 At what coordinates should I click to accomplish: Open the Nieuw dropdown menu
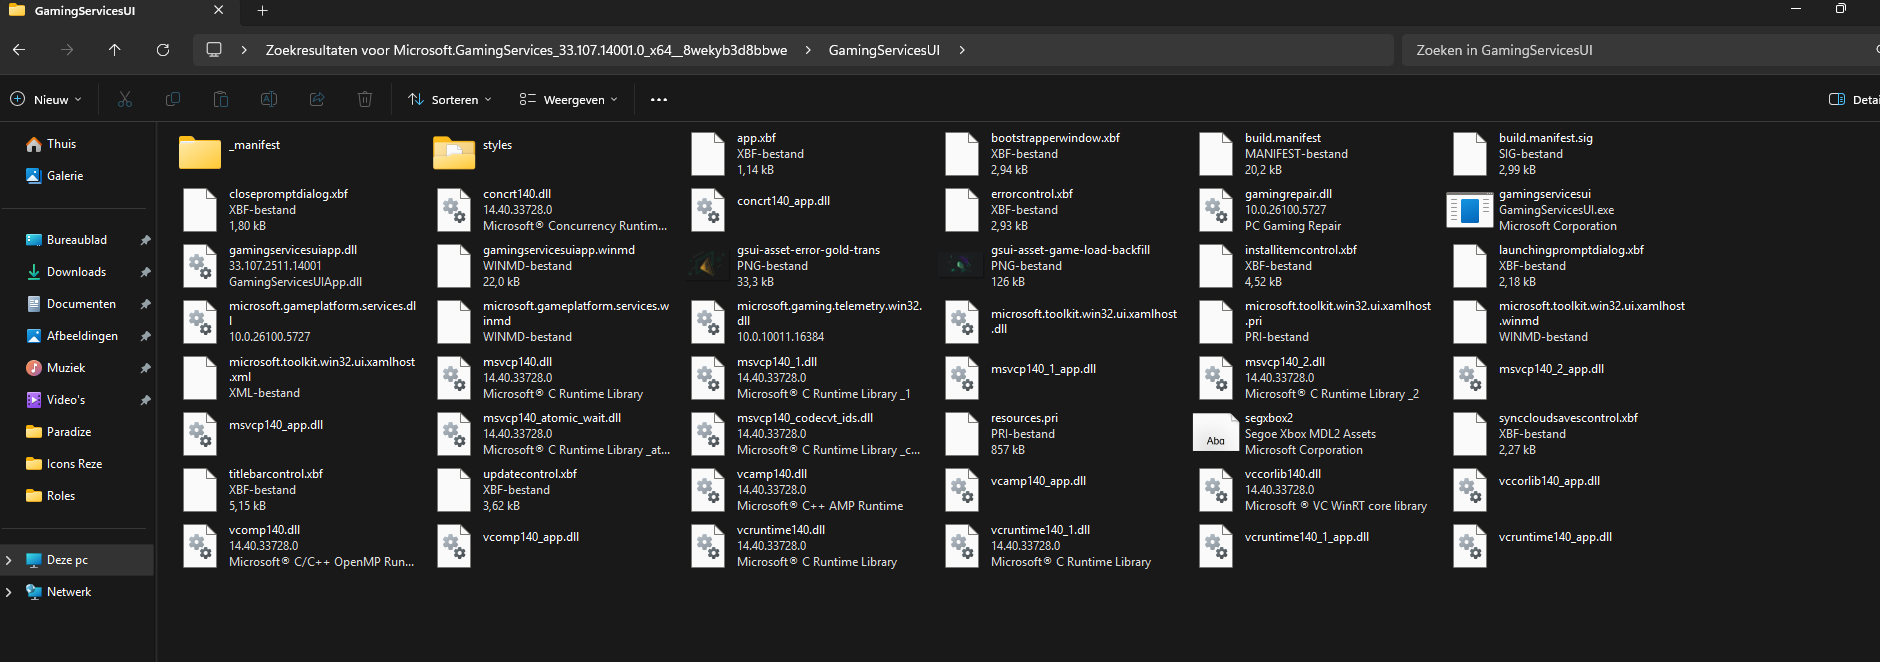(46, 99)
